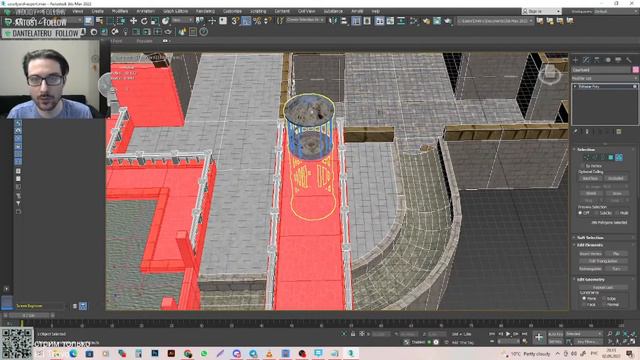Click the Render Production teapot icon
Screen dimensions: 640x360
448,21
